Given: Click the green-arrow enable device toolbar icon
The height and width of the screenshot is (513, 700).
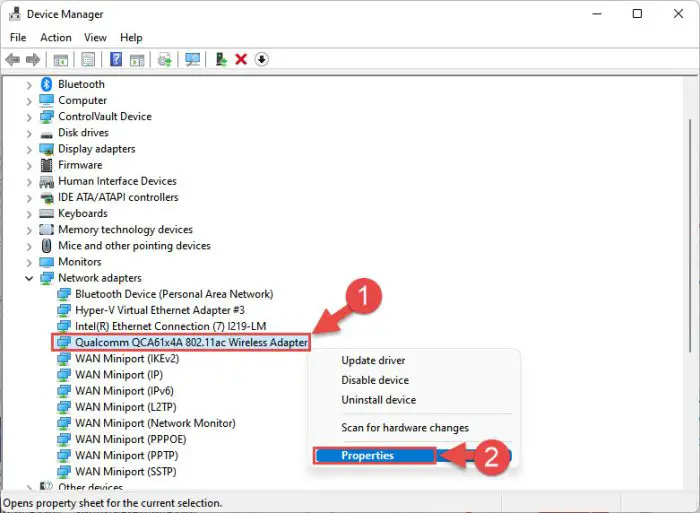Looking at the screenshot, I should click(221, 60).
